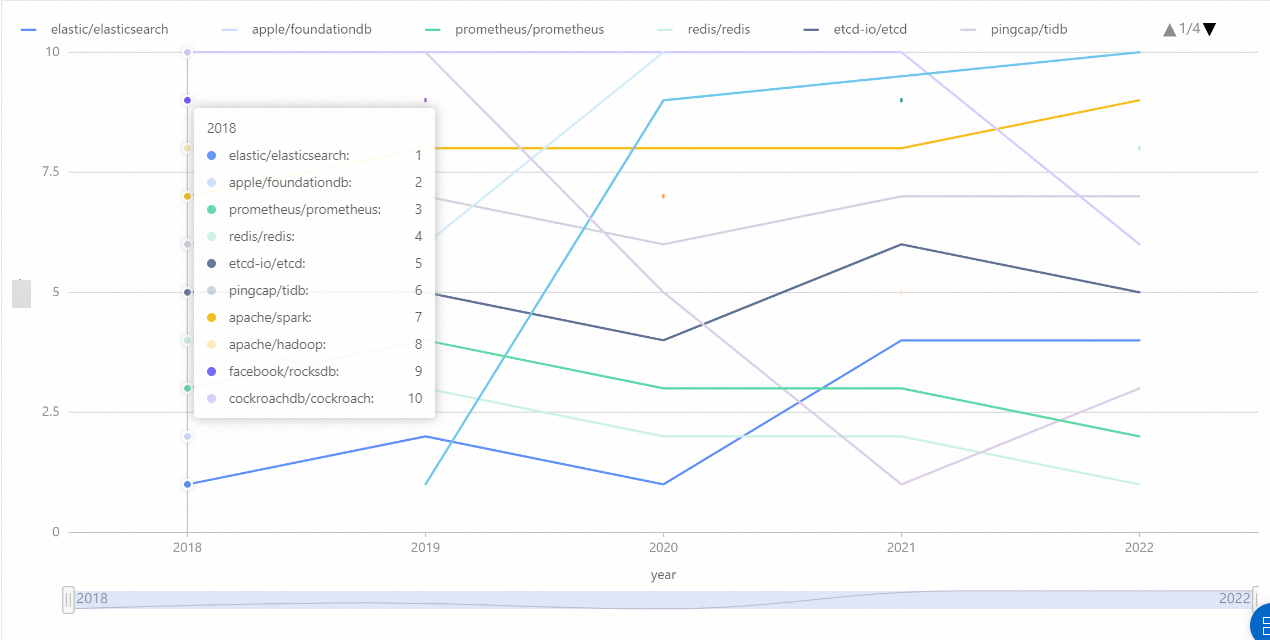Go to previous legend page arrow
This screenshot has height=640, width=1270.
[1170, 30]
